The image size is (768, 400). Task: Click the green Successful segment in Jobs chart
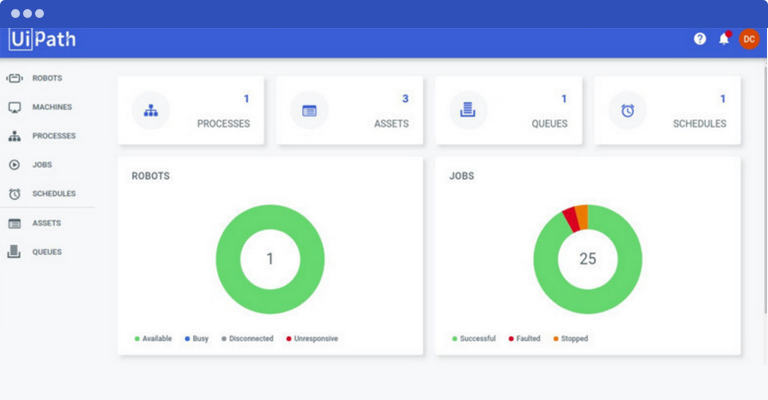[588, 302]
